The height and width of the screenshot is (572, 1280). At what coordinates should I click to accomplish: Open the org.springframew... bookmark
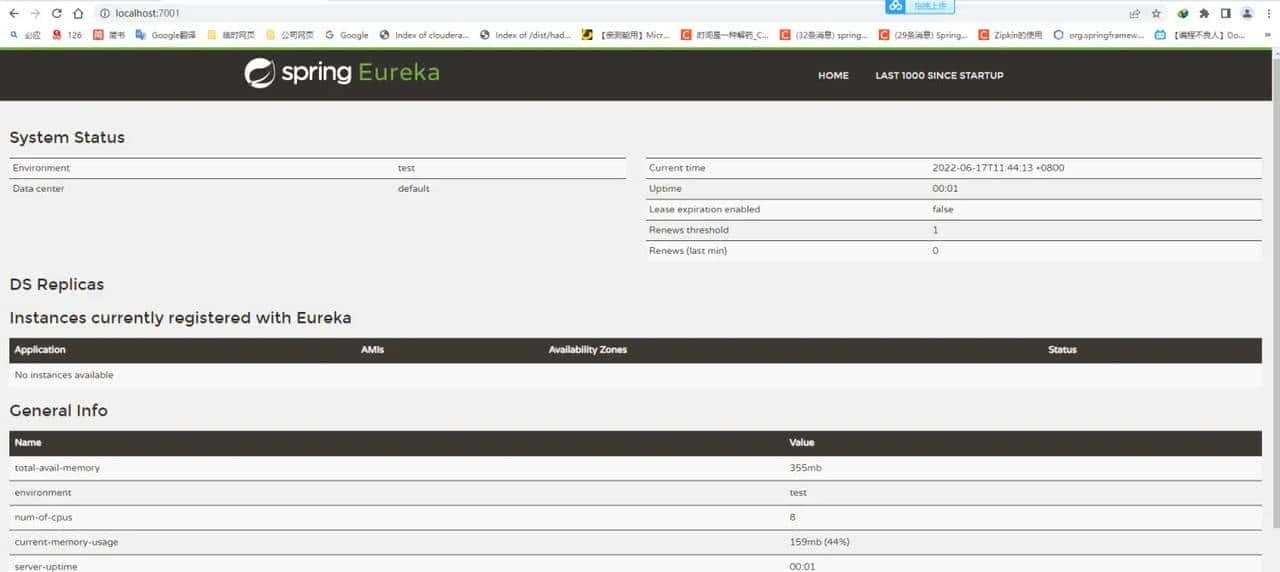tap(1099, 35)
